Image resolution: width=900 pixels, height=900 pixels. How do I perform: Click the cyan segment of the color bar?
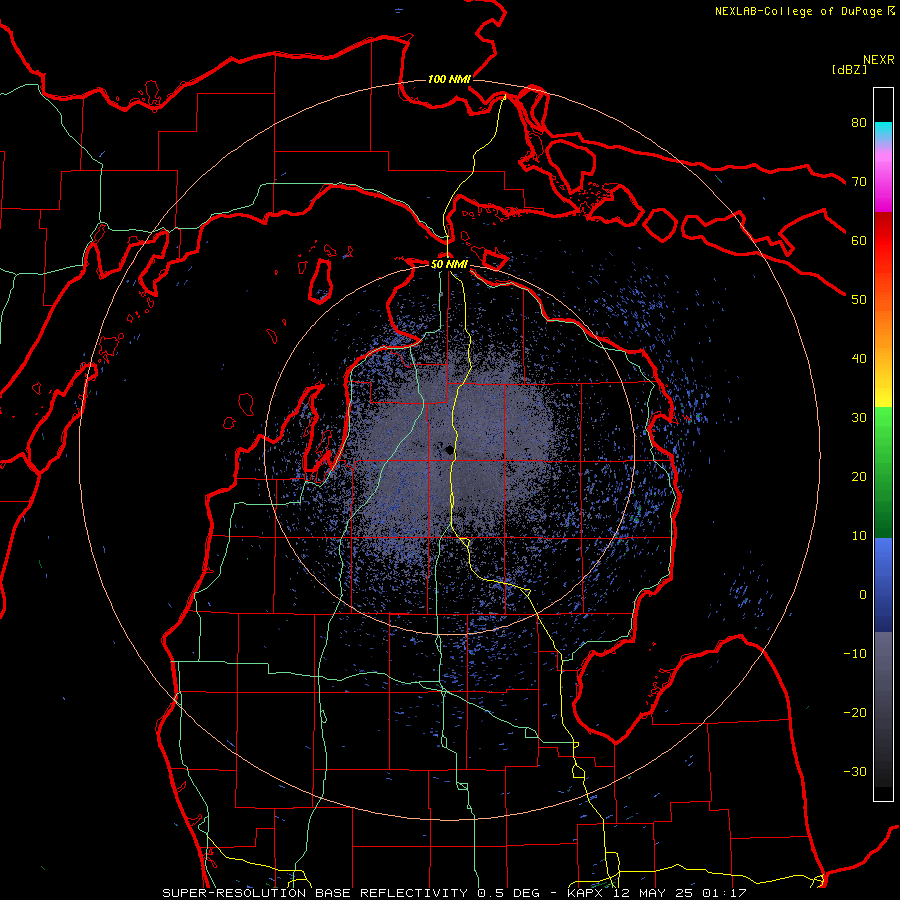pos(883,132)
